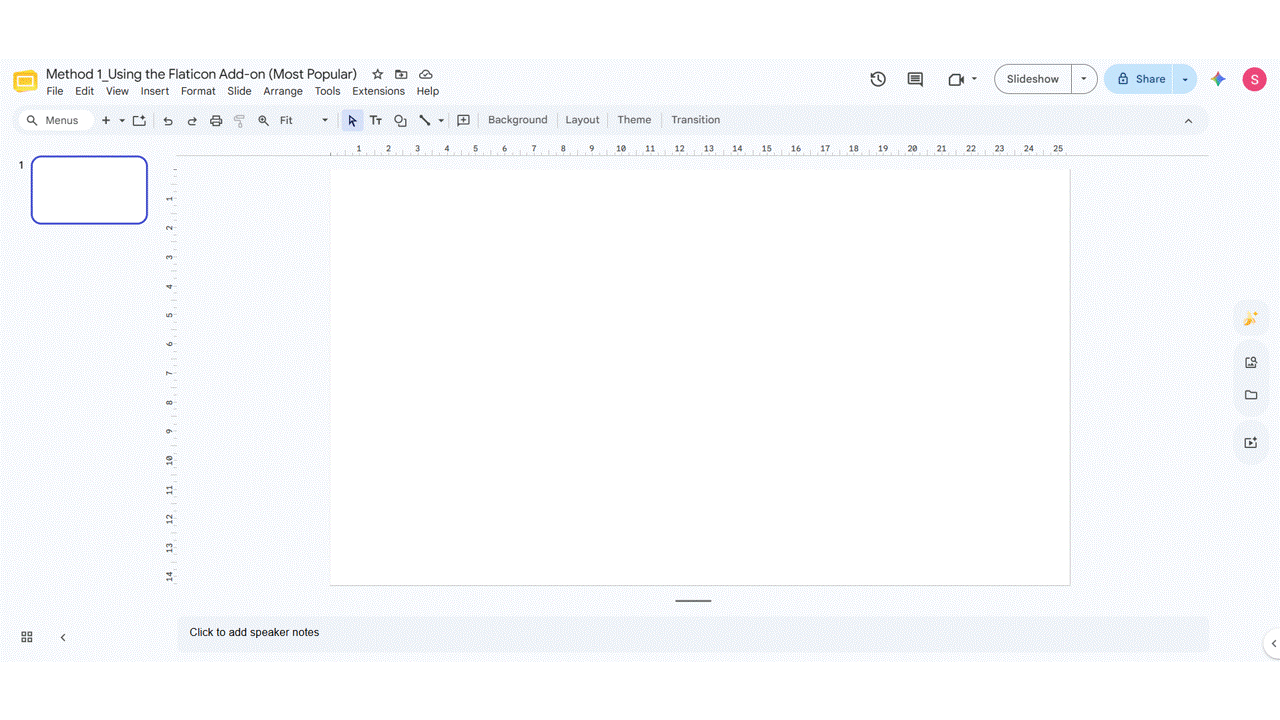
Task: Open the Google Slides home logo
Action: coord(25,81)
